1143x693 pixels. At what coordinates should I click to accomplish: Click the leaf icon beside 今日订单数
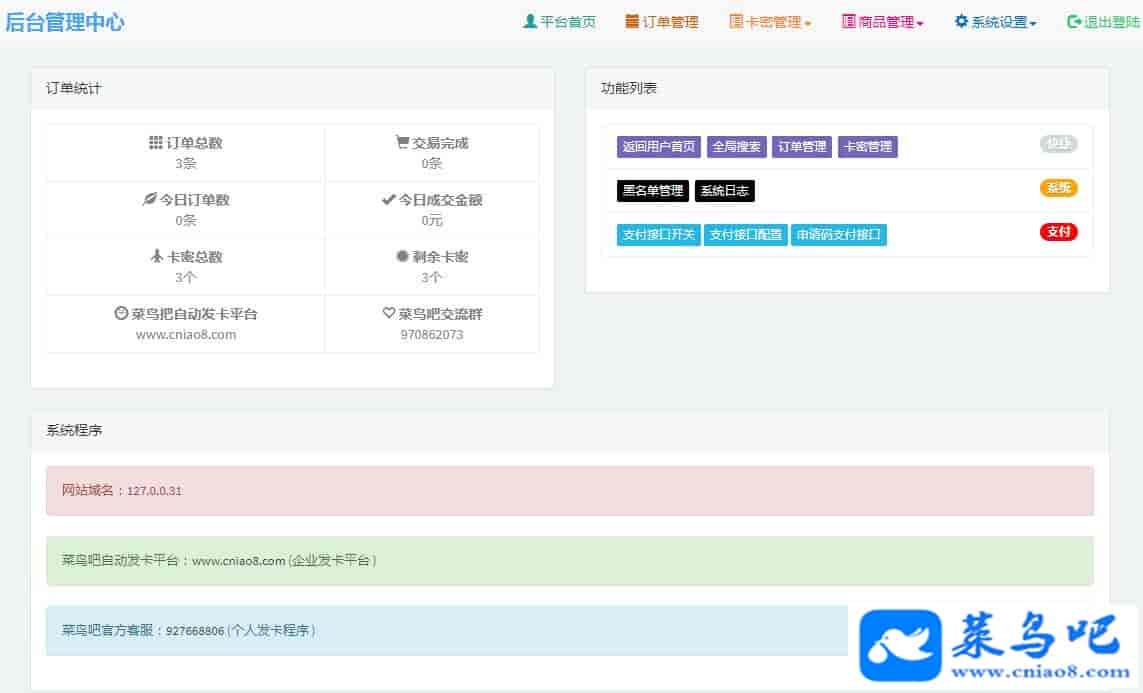point(150,200)
